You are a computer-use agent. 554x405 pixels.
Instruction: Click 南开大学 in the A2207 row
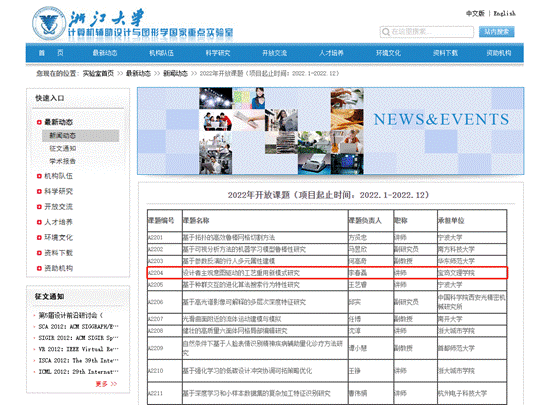tap(450, 319)
